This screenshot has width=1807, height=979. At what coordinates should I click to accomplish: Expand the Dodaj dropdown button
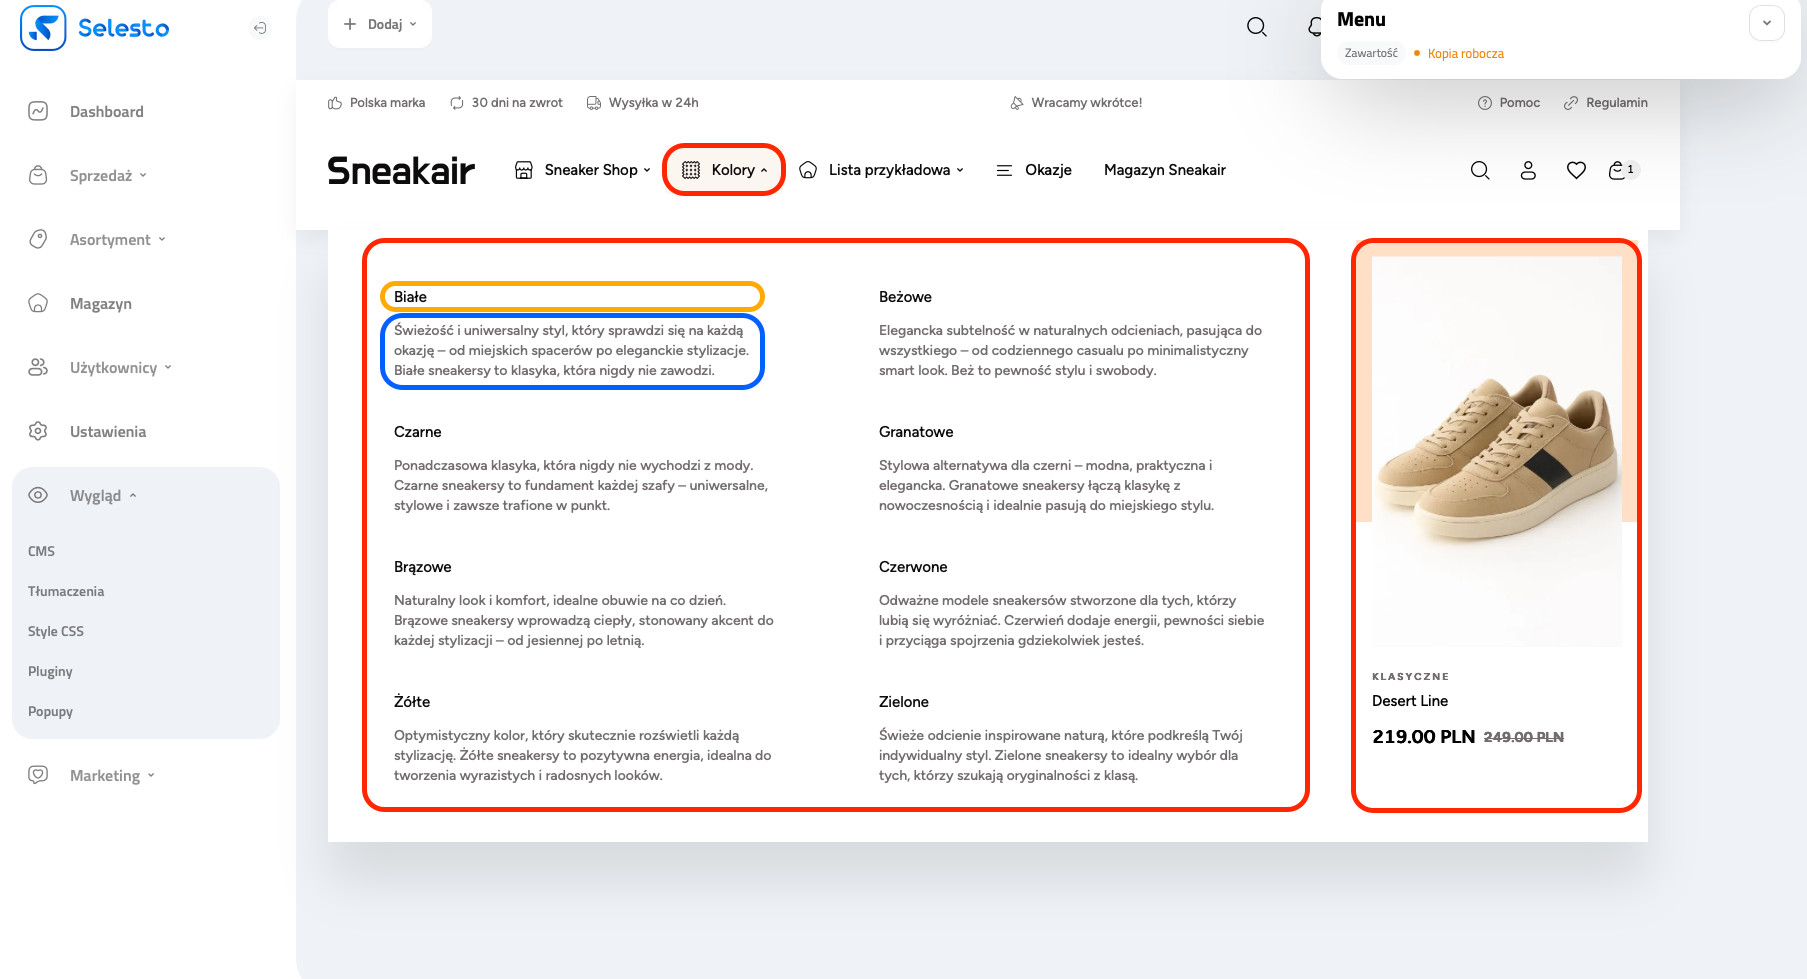click(380, 24)
